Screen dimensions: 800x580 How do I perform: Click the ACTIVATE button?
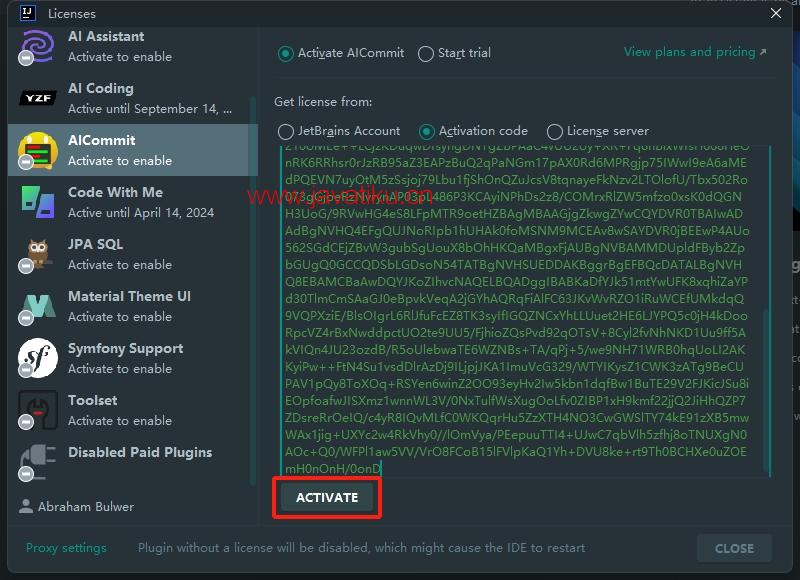click(x=327, y=497)
